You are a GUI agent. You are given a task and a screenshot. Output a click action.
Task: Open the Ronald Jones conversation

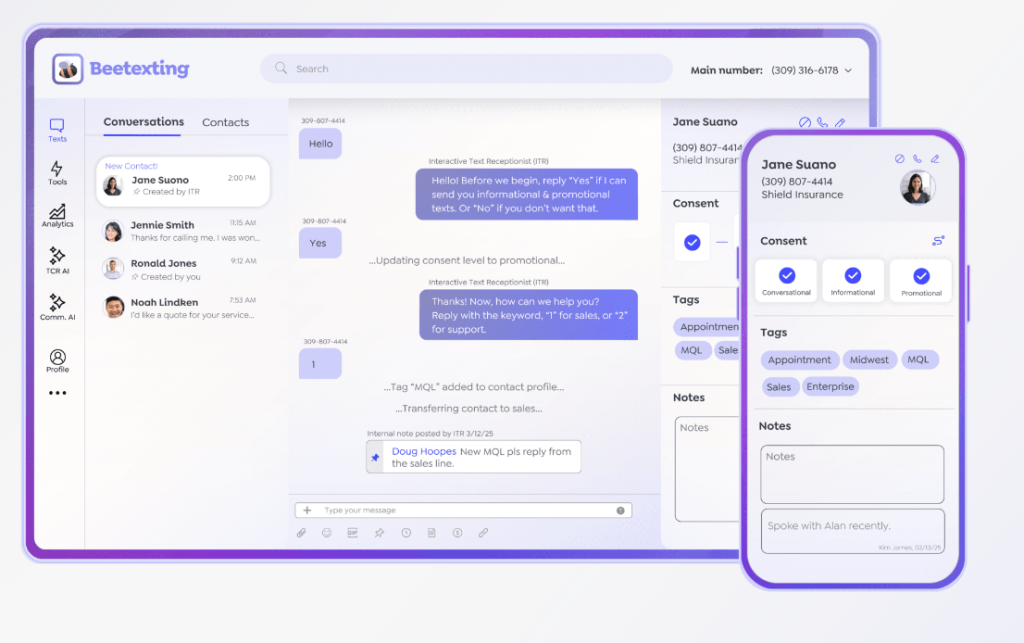coord(183,269)
